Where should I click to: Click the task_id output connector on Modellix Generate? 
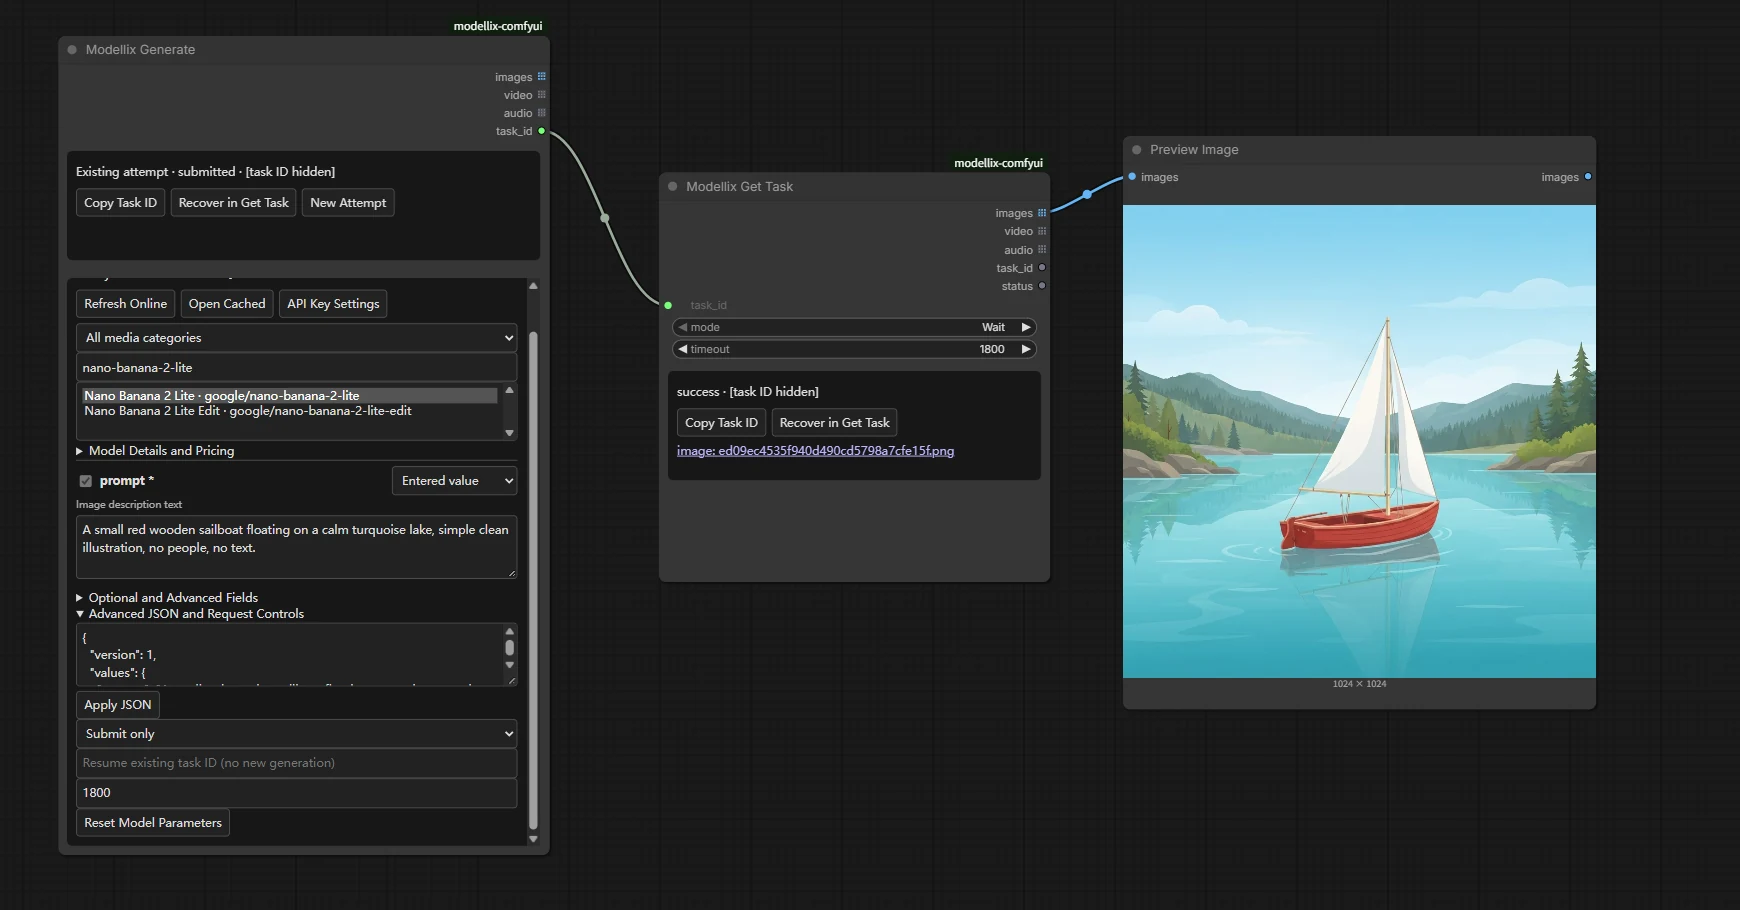(x=542, y=131)
